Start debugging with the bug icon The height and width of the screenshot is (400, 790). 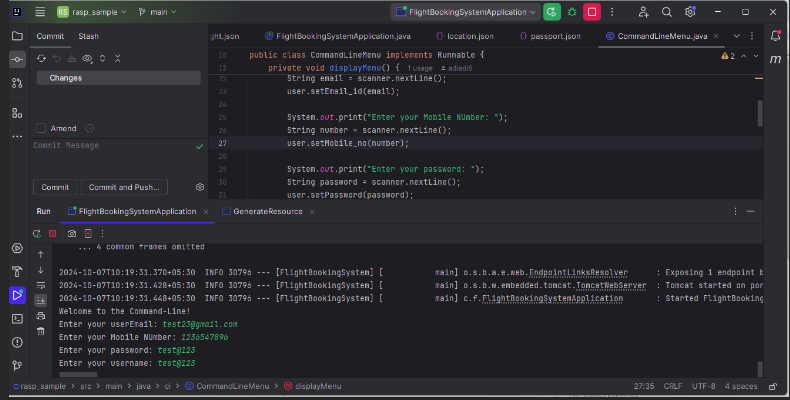coord(572,12)
